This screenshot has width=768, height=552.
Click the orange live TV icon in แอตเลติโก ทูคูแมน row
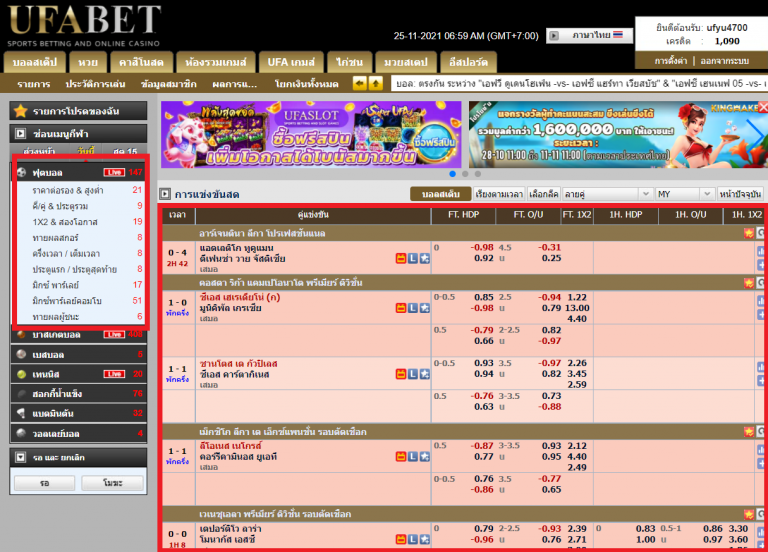click(x=401, y=258)
